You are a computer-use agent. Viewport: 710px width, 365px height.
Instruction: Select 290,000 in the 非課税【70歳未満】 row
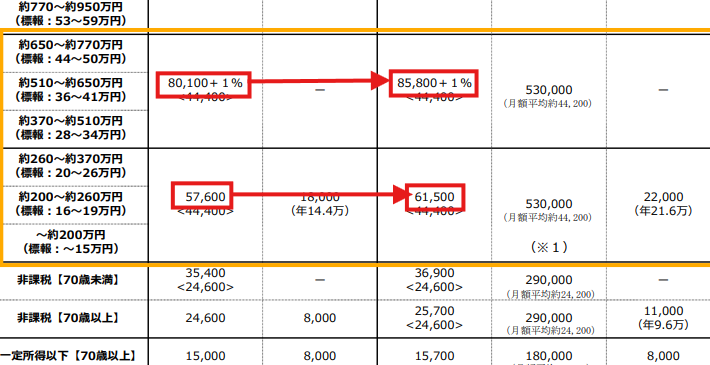[x=549, y=280]
